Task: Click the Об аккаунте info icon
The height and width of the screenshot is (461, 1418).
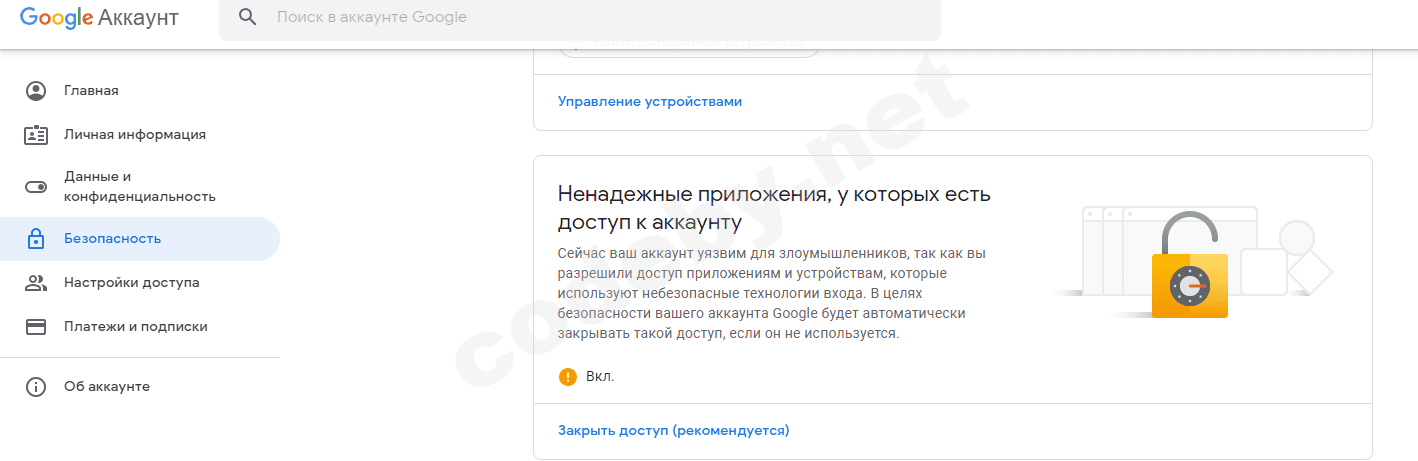Action: (x=36, y=387)
